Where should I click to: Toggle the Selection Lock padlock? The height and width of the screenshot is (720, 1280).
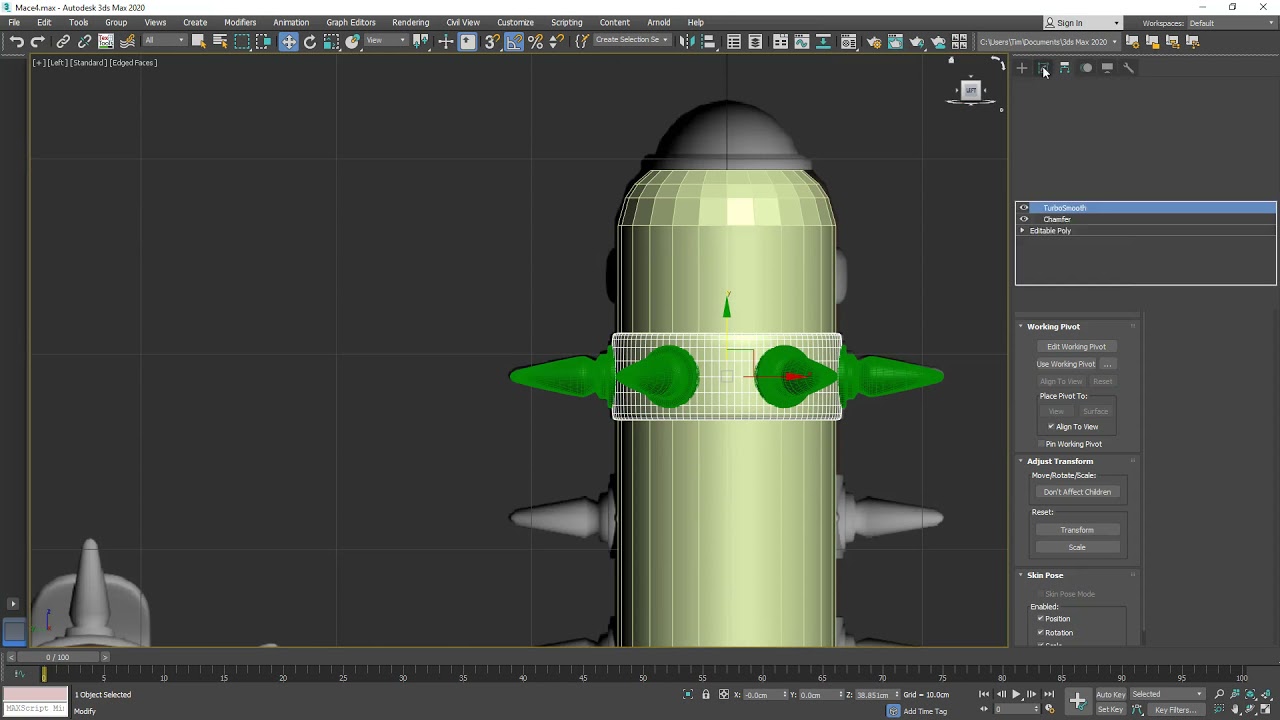[706, 695]
